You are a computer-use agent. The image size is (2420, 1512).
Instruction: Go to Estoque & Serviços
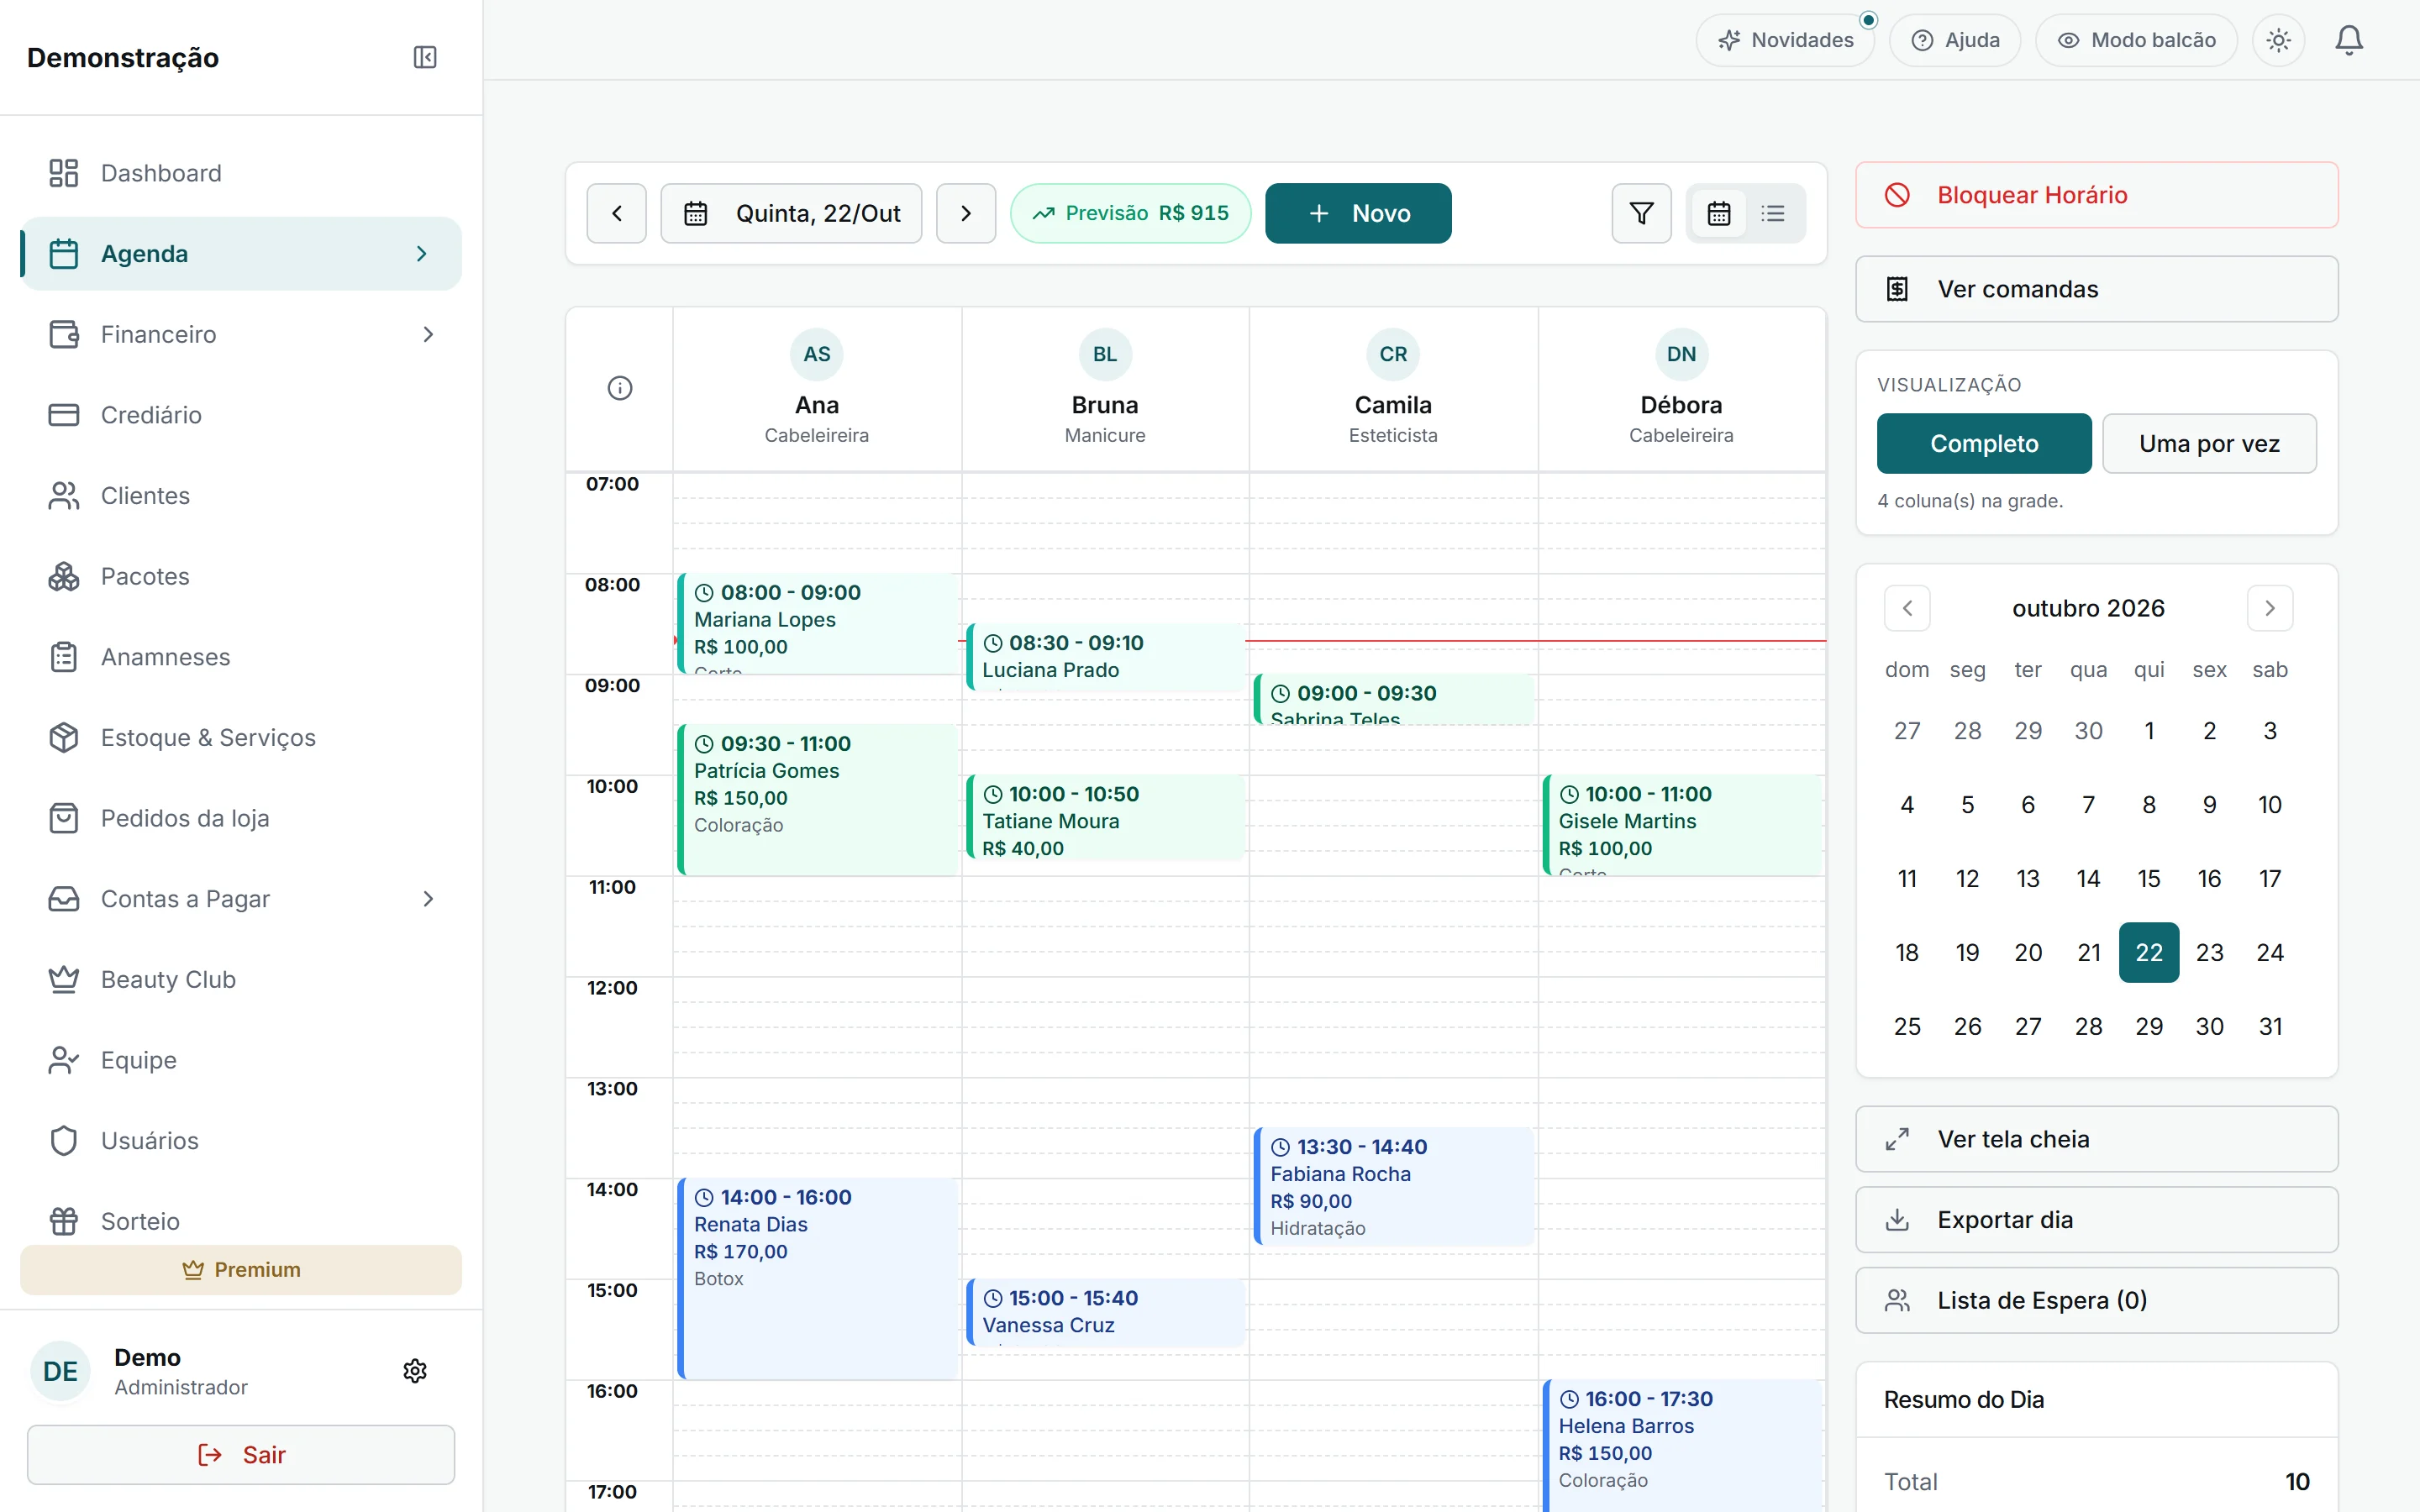click(241, 738)
